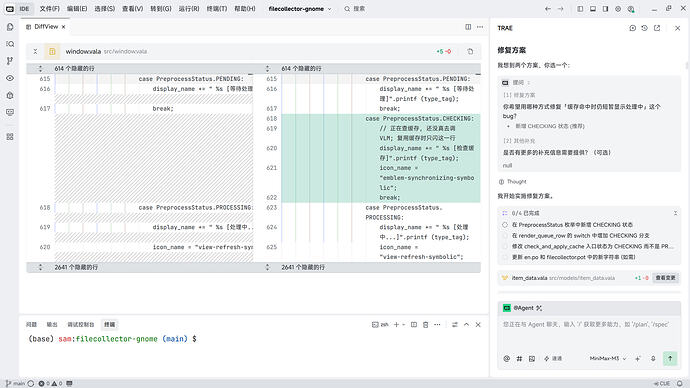Open the extensions icon in activity bar

(x=10, y=137)
